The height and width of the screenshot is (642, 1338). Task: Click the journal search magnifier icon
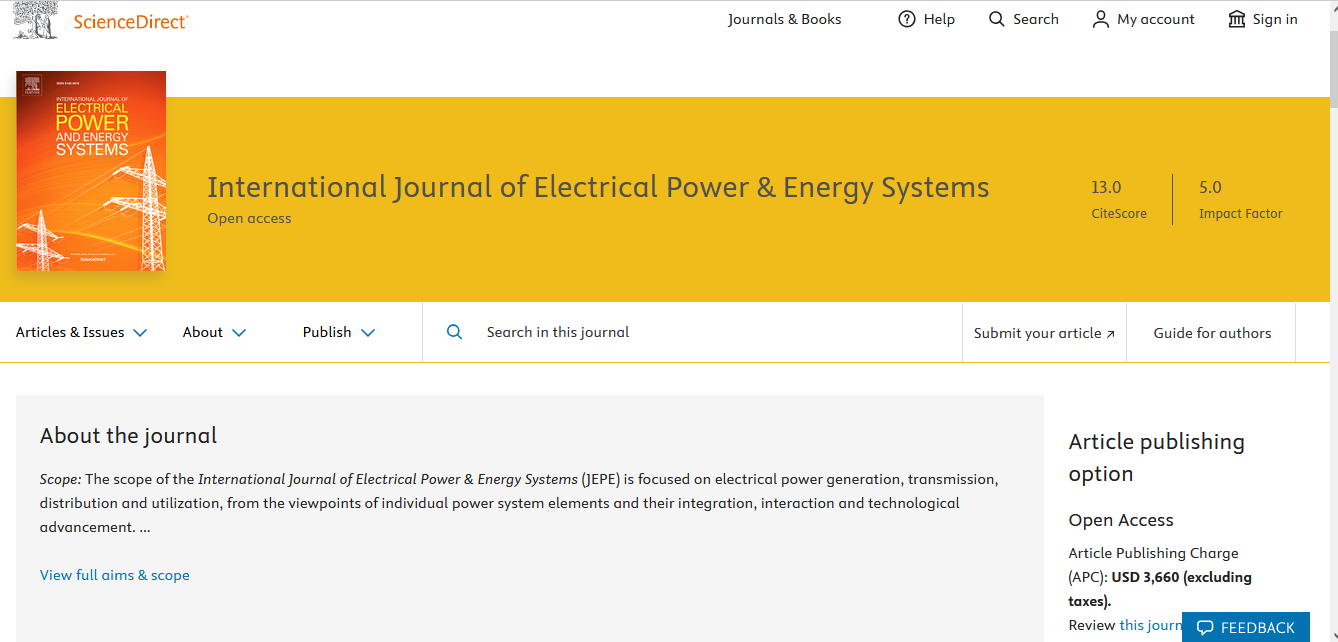(x=454, y=332)
